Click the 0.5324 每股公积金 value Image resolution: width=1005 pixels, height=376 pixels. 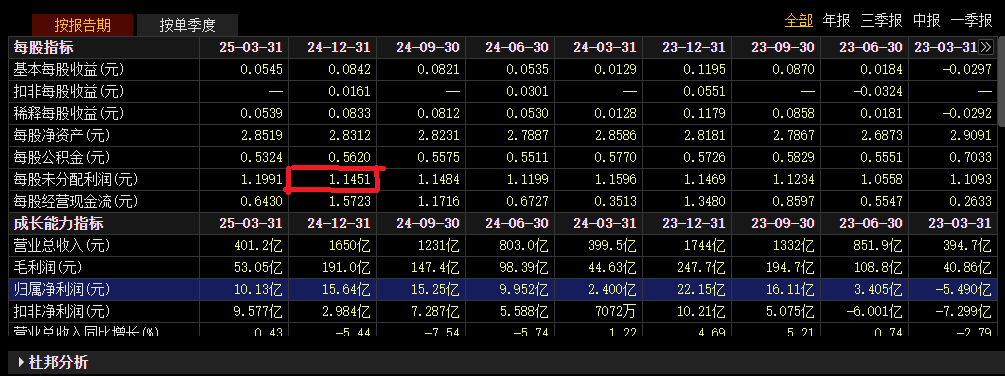click(262, 158)
